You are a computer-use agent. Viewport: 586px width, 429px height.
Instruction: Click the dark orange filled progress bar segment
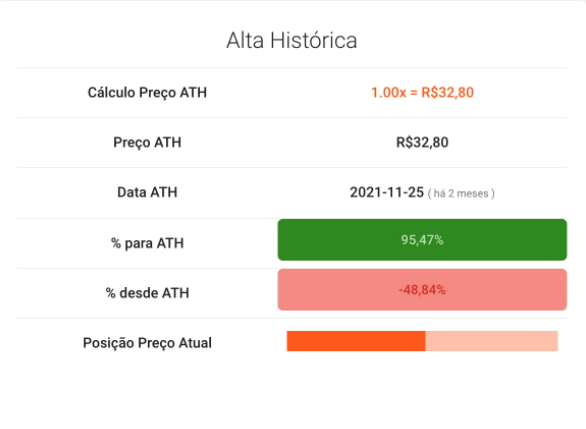(x=356, y=341)
